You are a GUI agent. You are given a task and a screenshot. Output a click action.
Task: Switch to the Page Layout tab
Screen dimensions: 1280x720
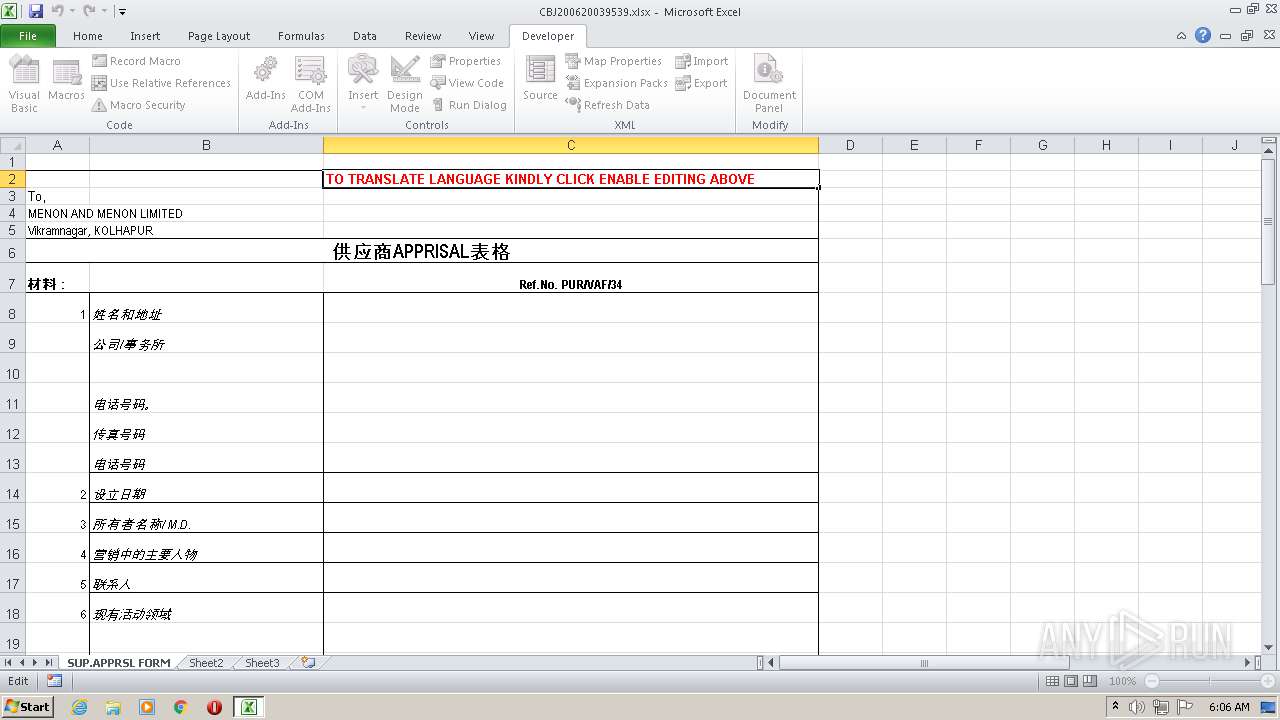click(219, 36)
